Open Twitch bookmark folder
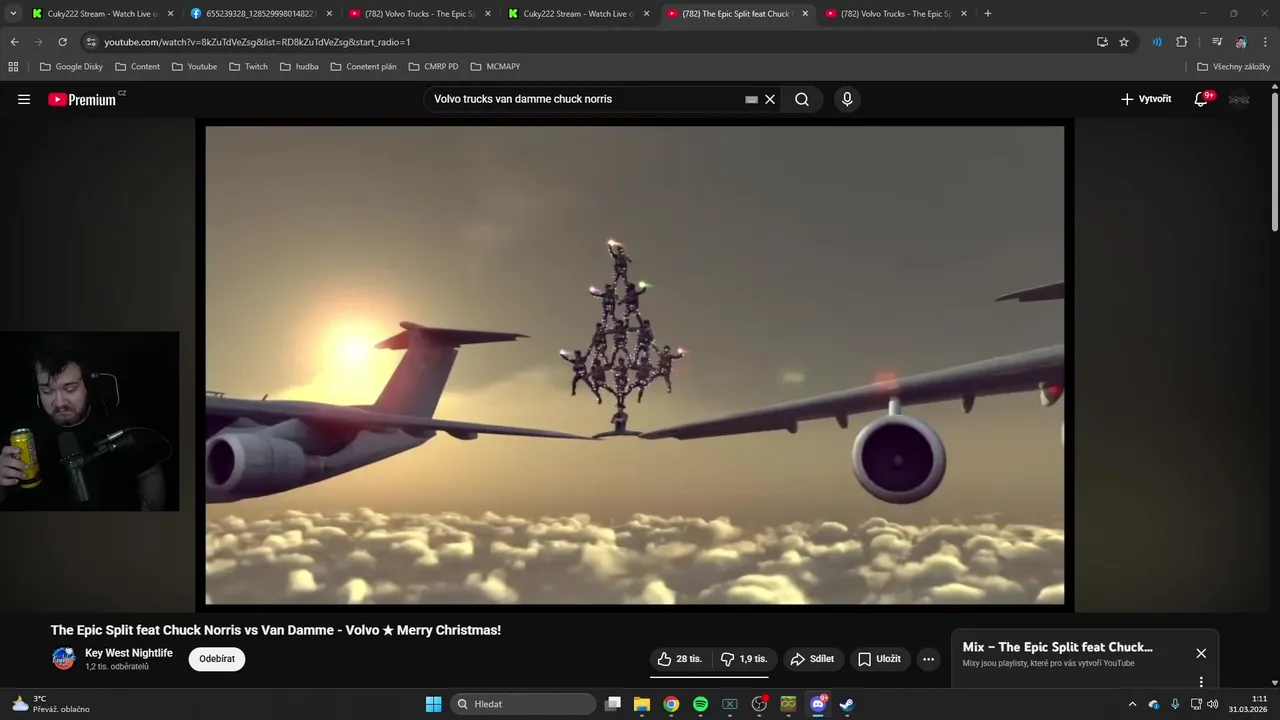The image size is (1280, 720). (249, 67)
